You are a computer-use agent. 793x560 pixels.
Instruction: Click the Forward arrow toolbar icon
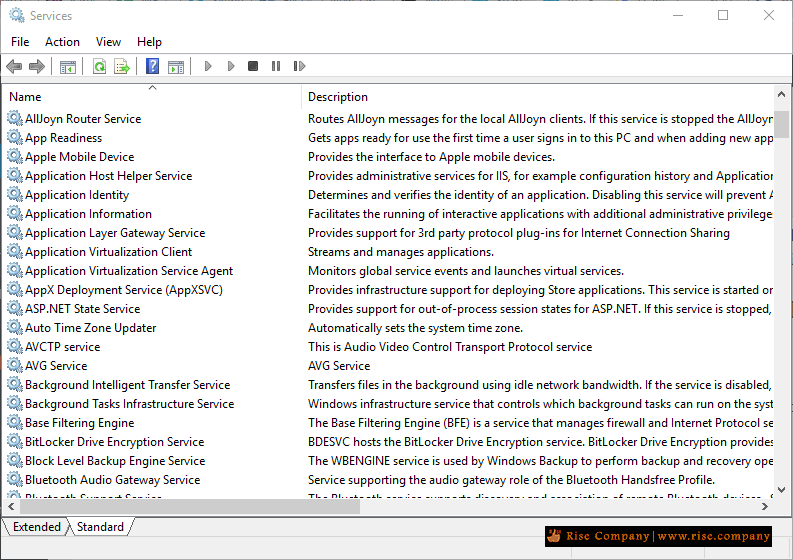pos(37,66)
